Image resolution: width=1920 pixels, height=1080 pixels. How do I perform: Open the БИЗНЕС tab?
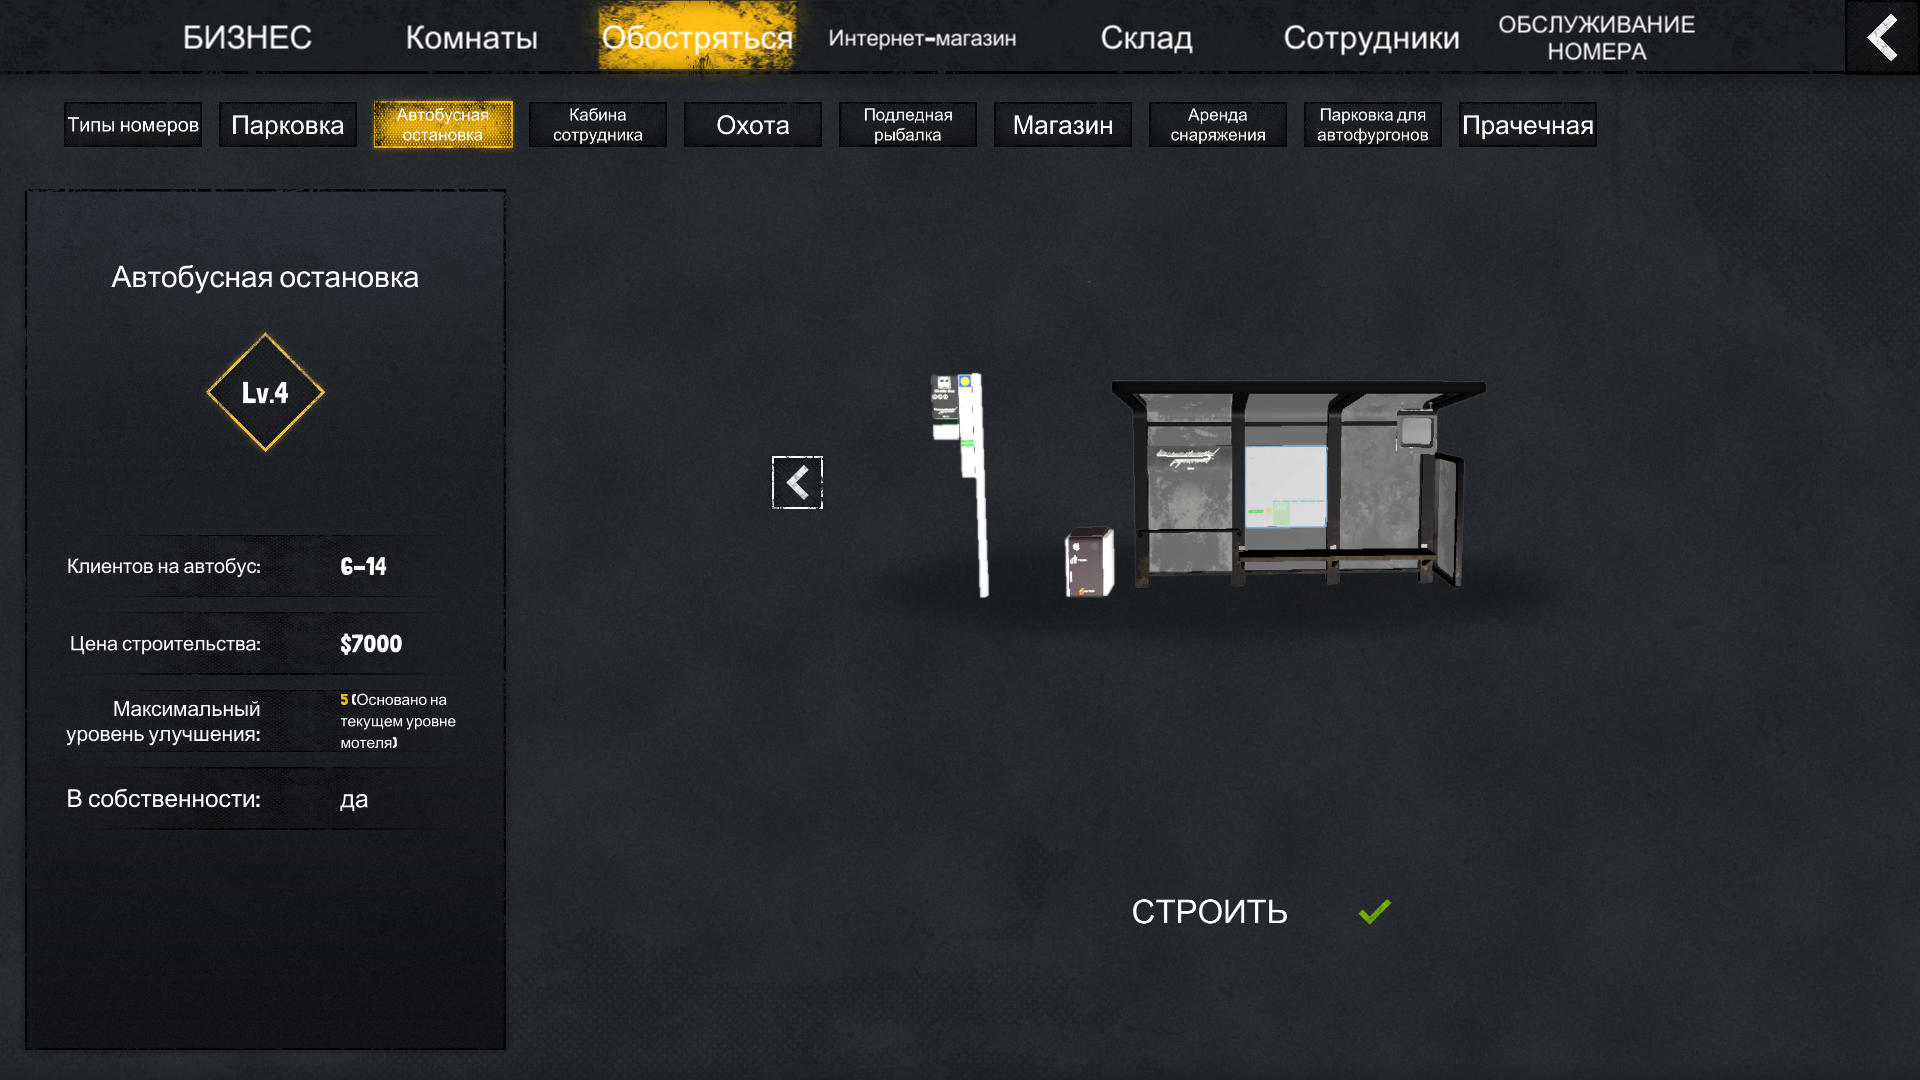[x=247, y=38]
